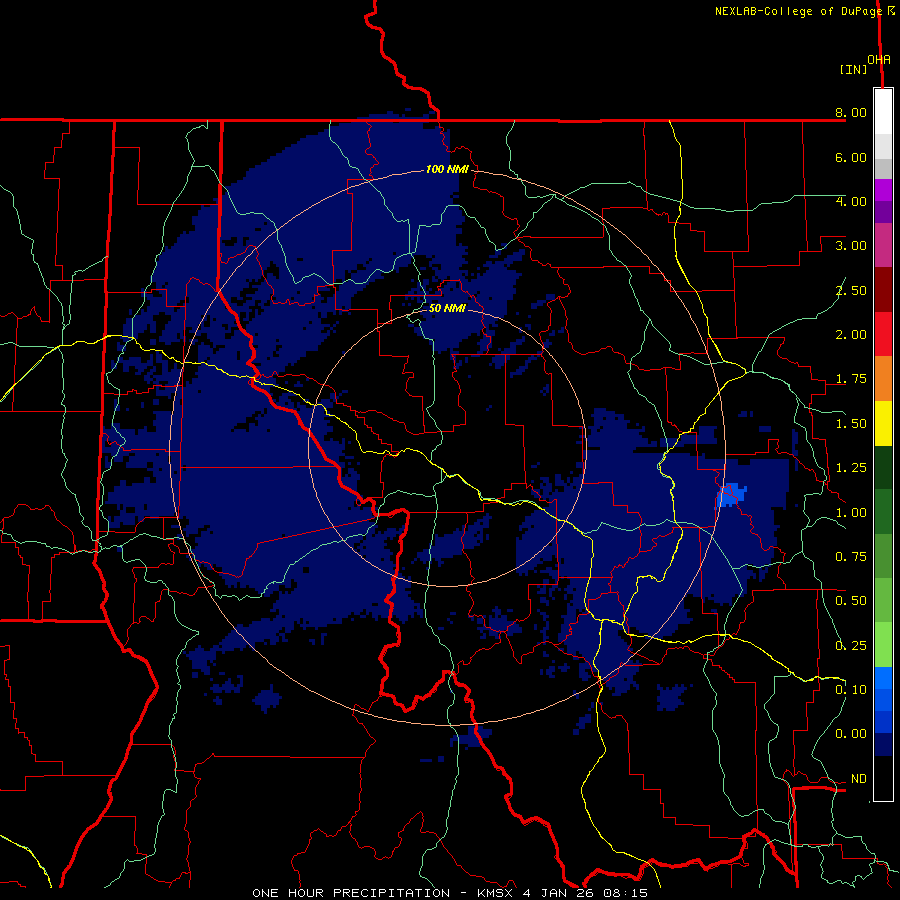Select the light green swatch beside 0.50
Image resolution: width=900 pixels, height=900 pixels.
tap(883, 600)
